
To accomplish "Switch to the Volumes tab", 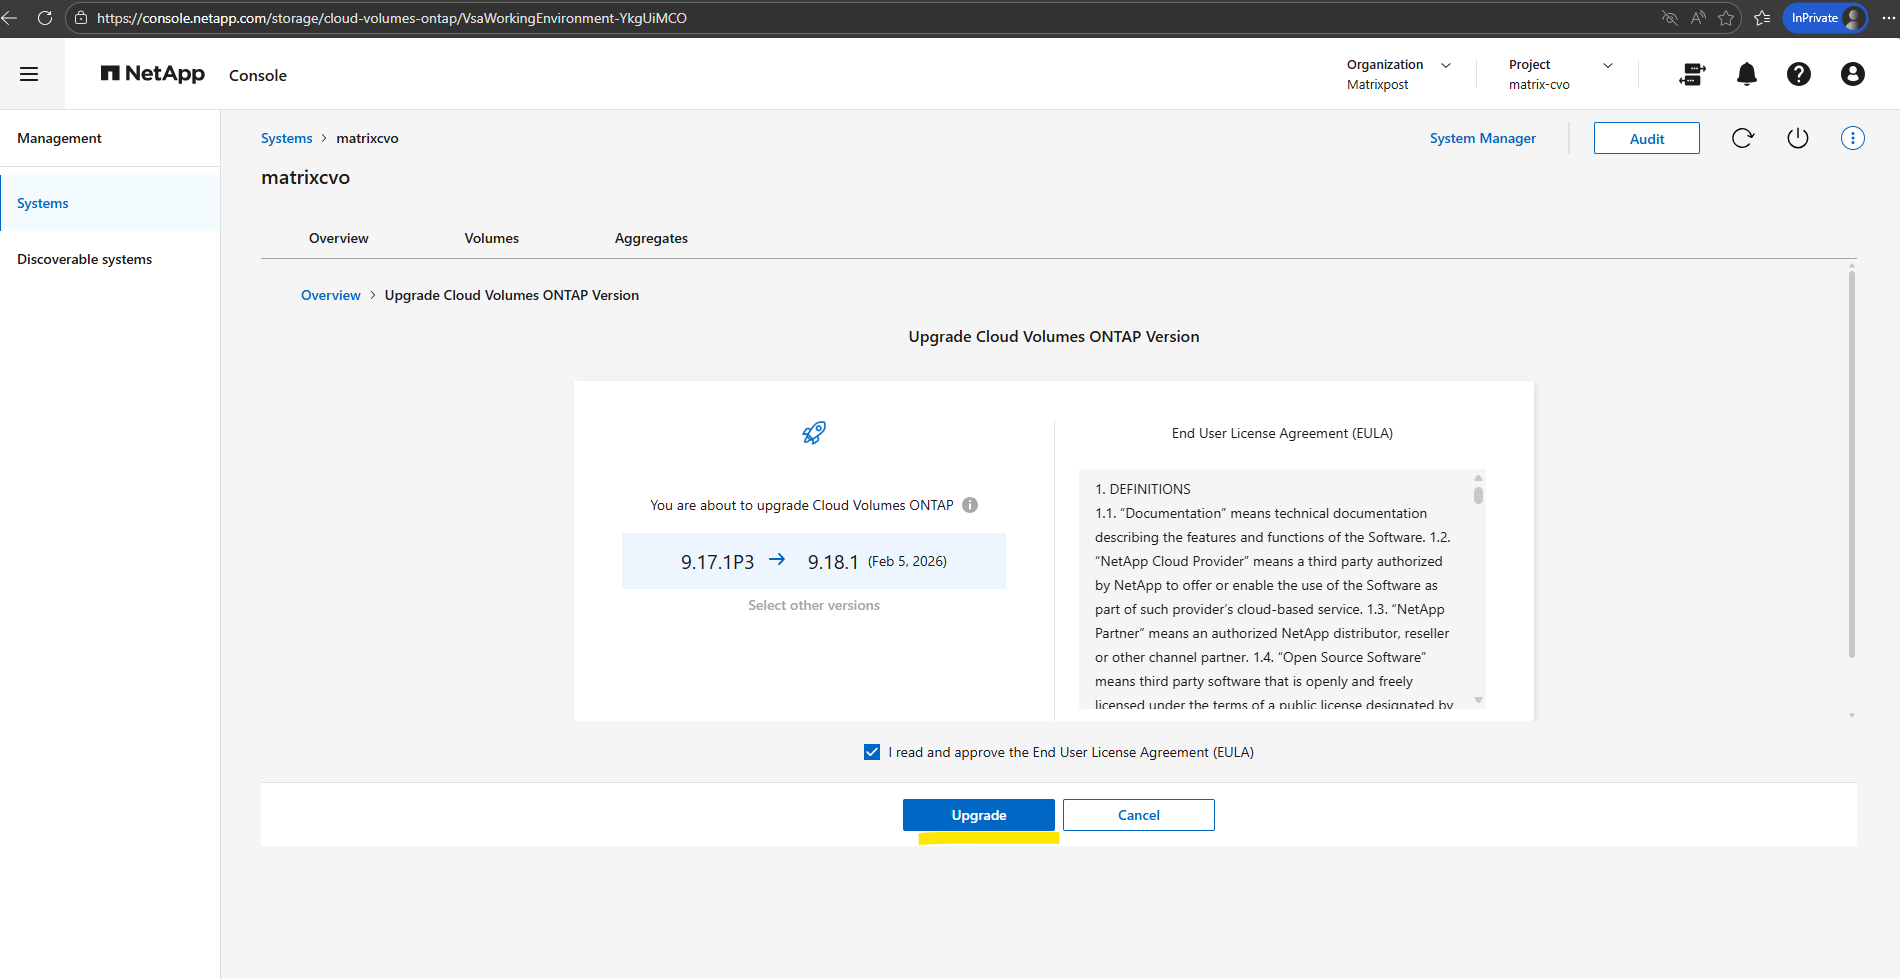I will point(491,238).
